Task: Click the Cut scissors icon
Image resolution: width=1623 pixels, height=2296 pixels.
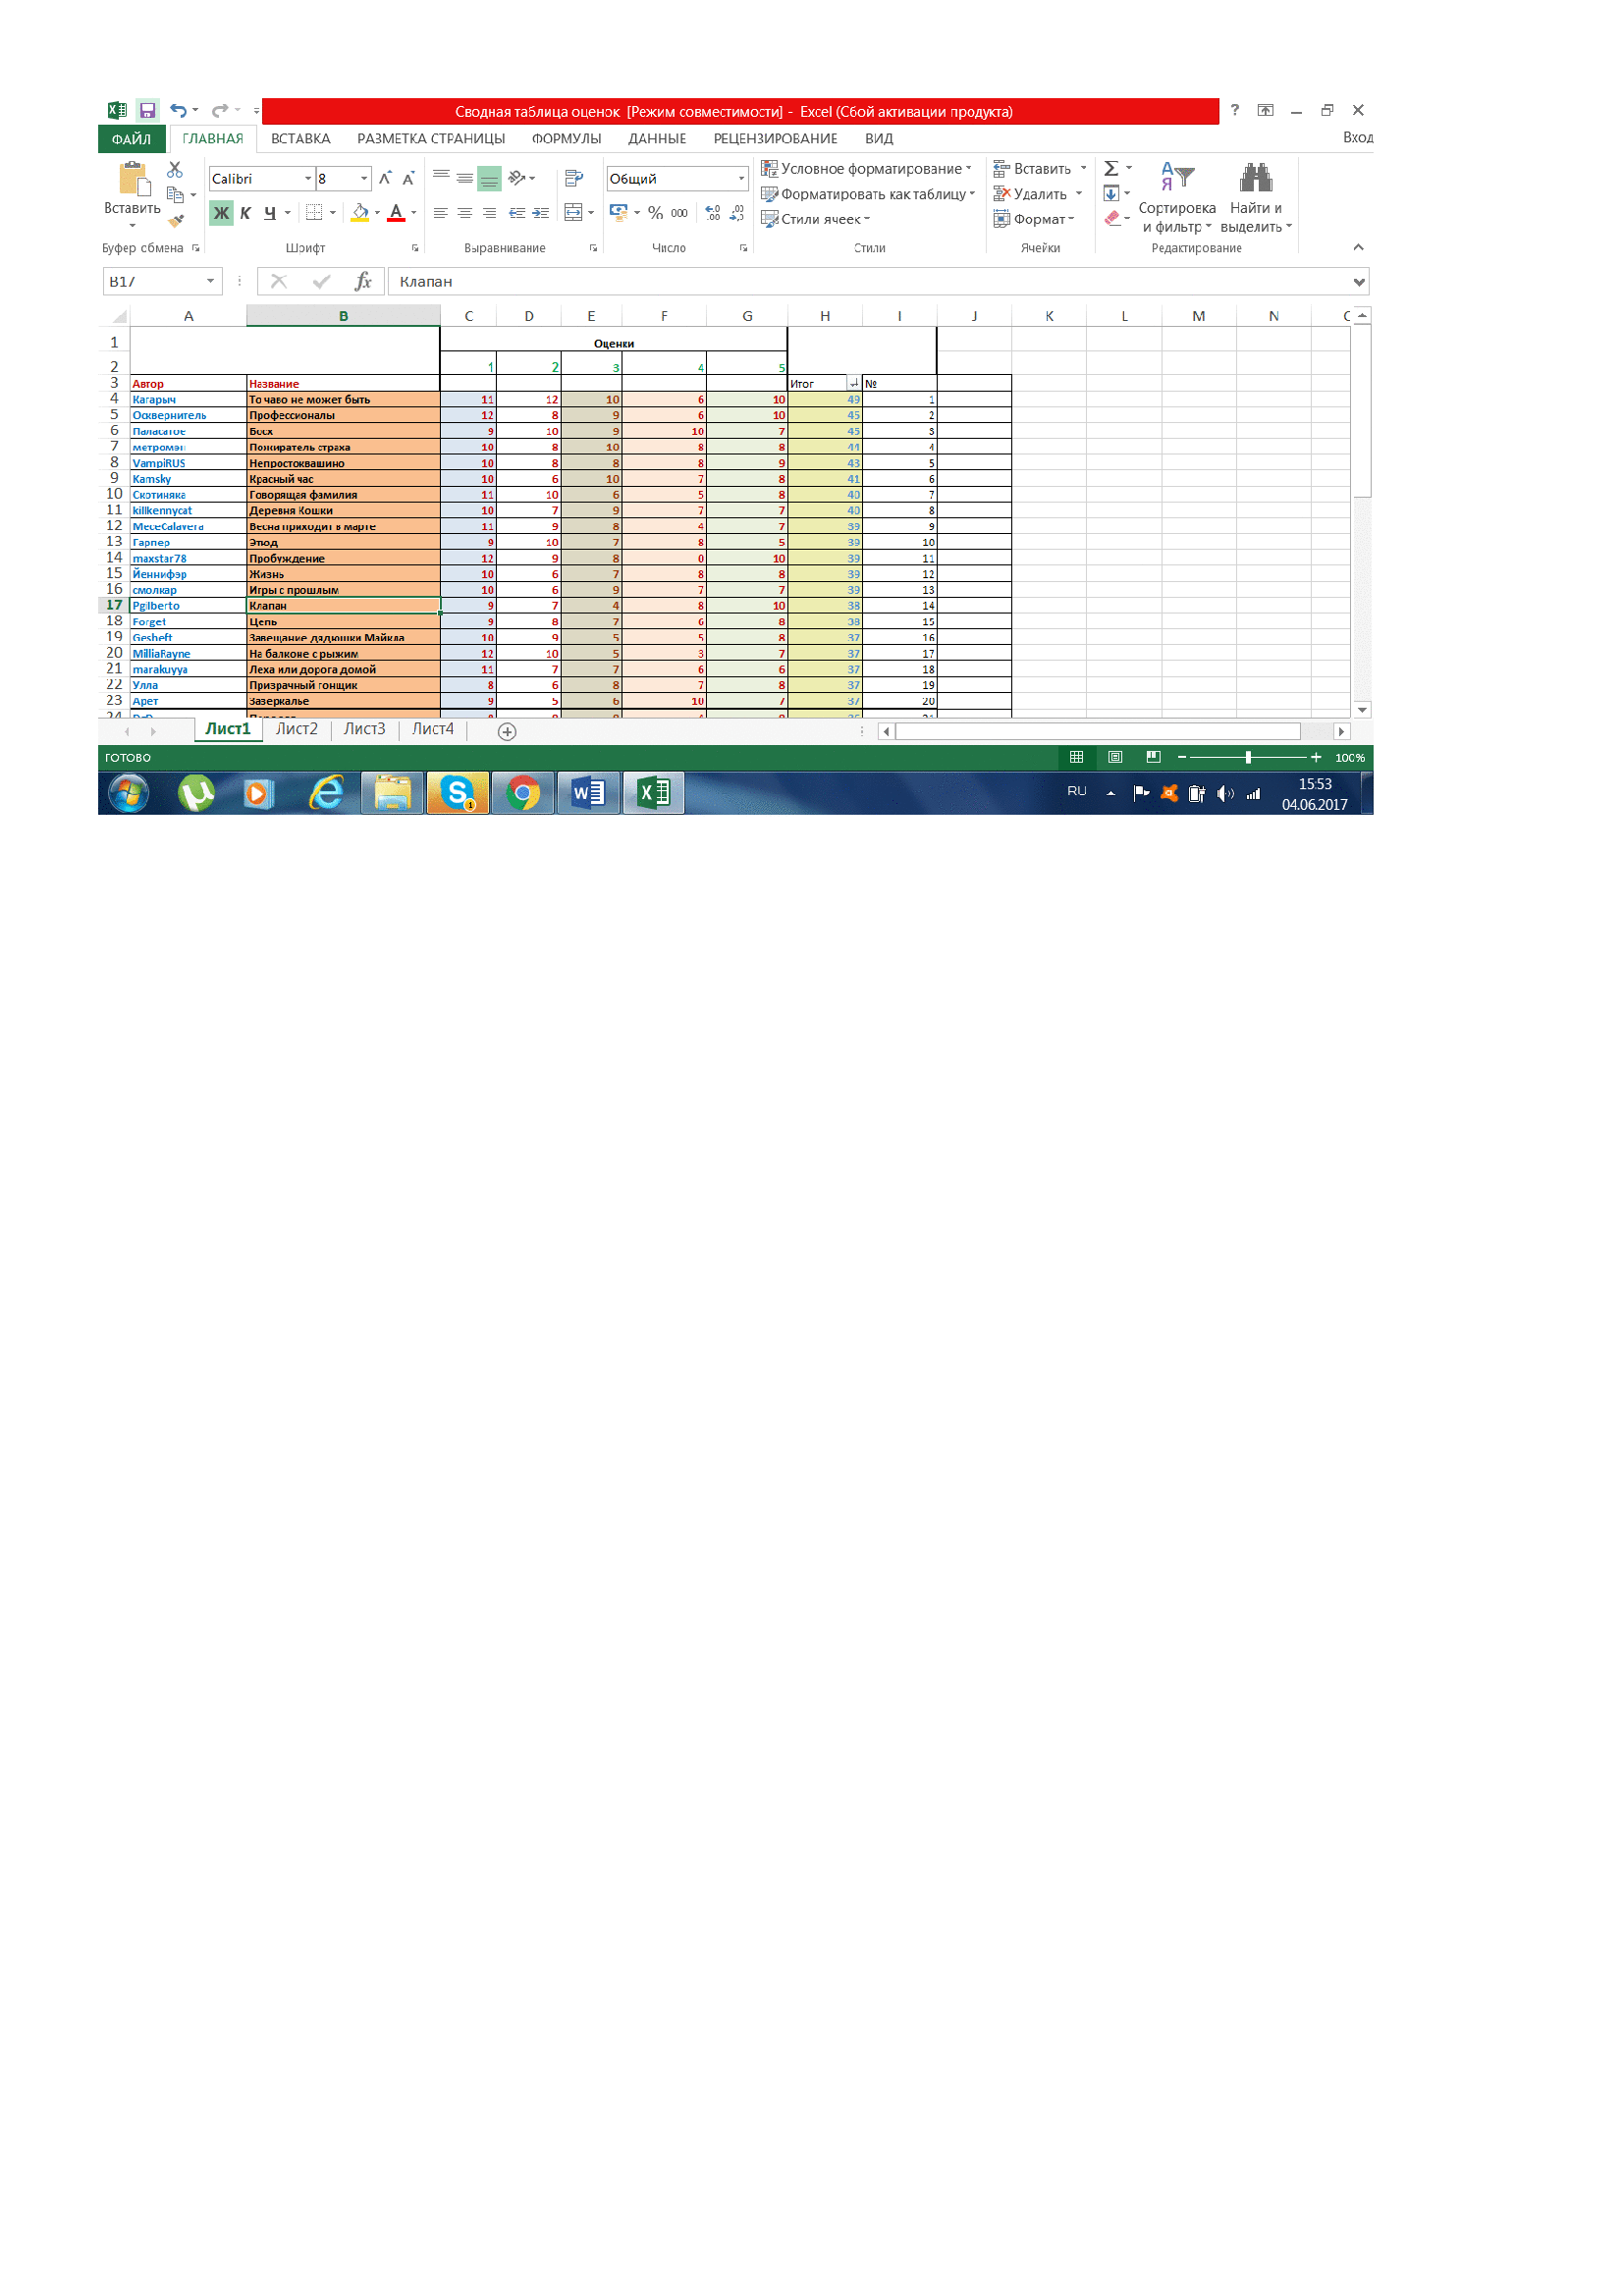Action: click(x=175, y=170)
